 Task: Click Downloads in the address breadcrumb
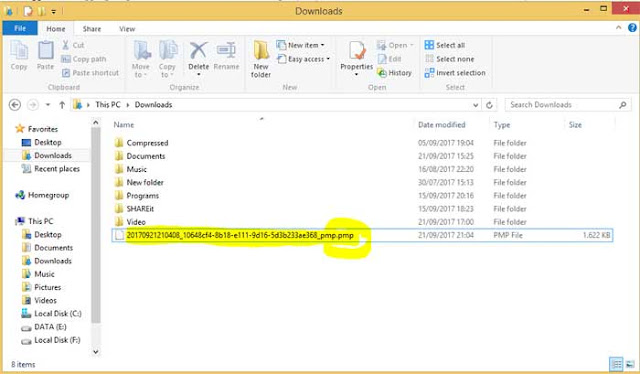pos(153,105)
